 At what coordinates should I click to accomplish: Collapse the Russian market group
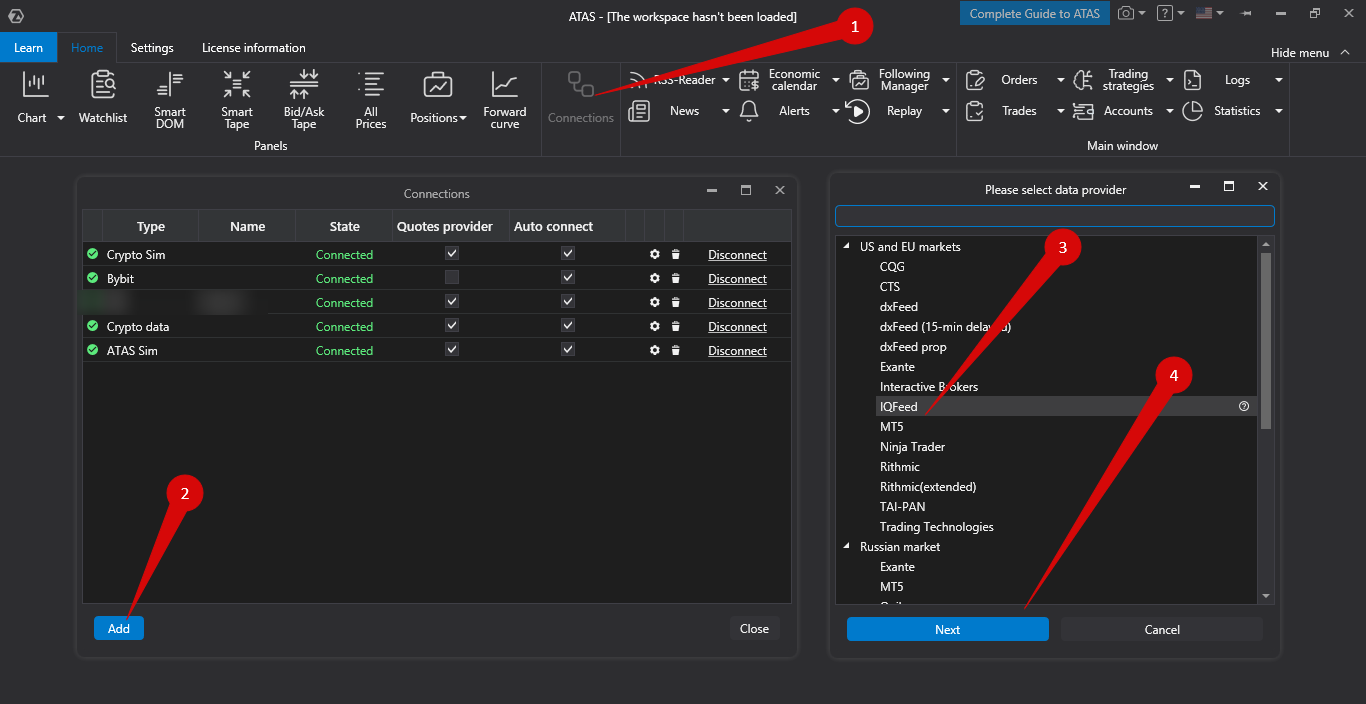click(x=847, y=547)
